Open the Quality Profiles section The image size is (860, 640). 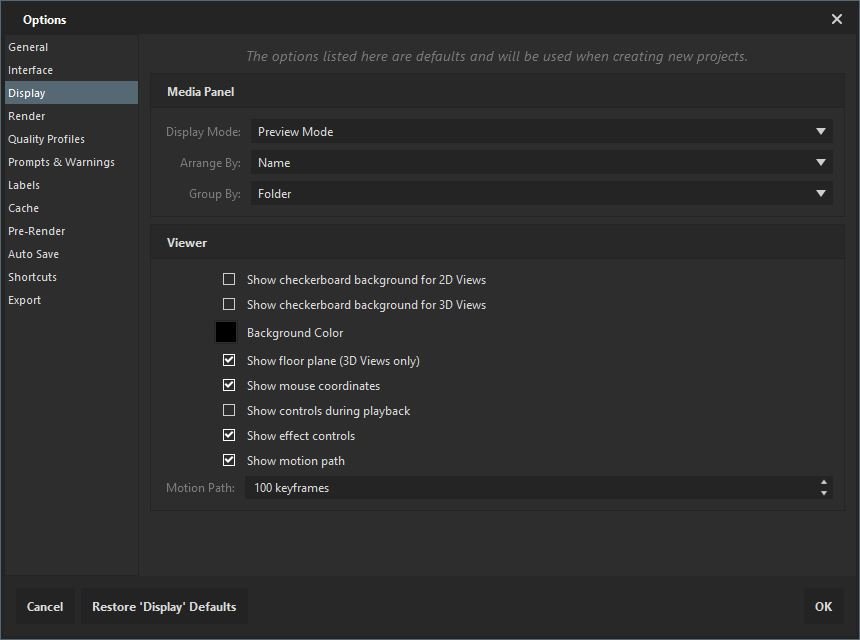pyautogui.click(x=46, y=139)
